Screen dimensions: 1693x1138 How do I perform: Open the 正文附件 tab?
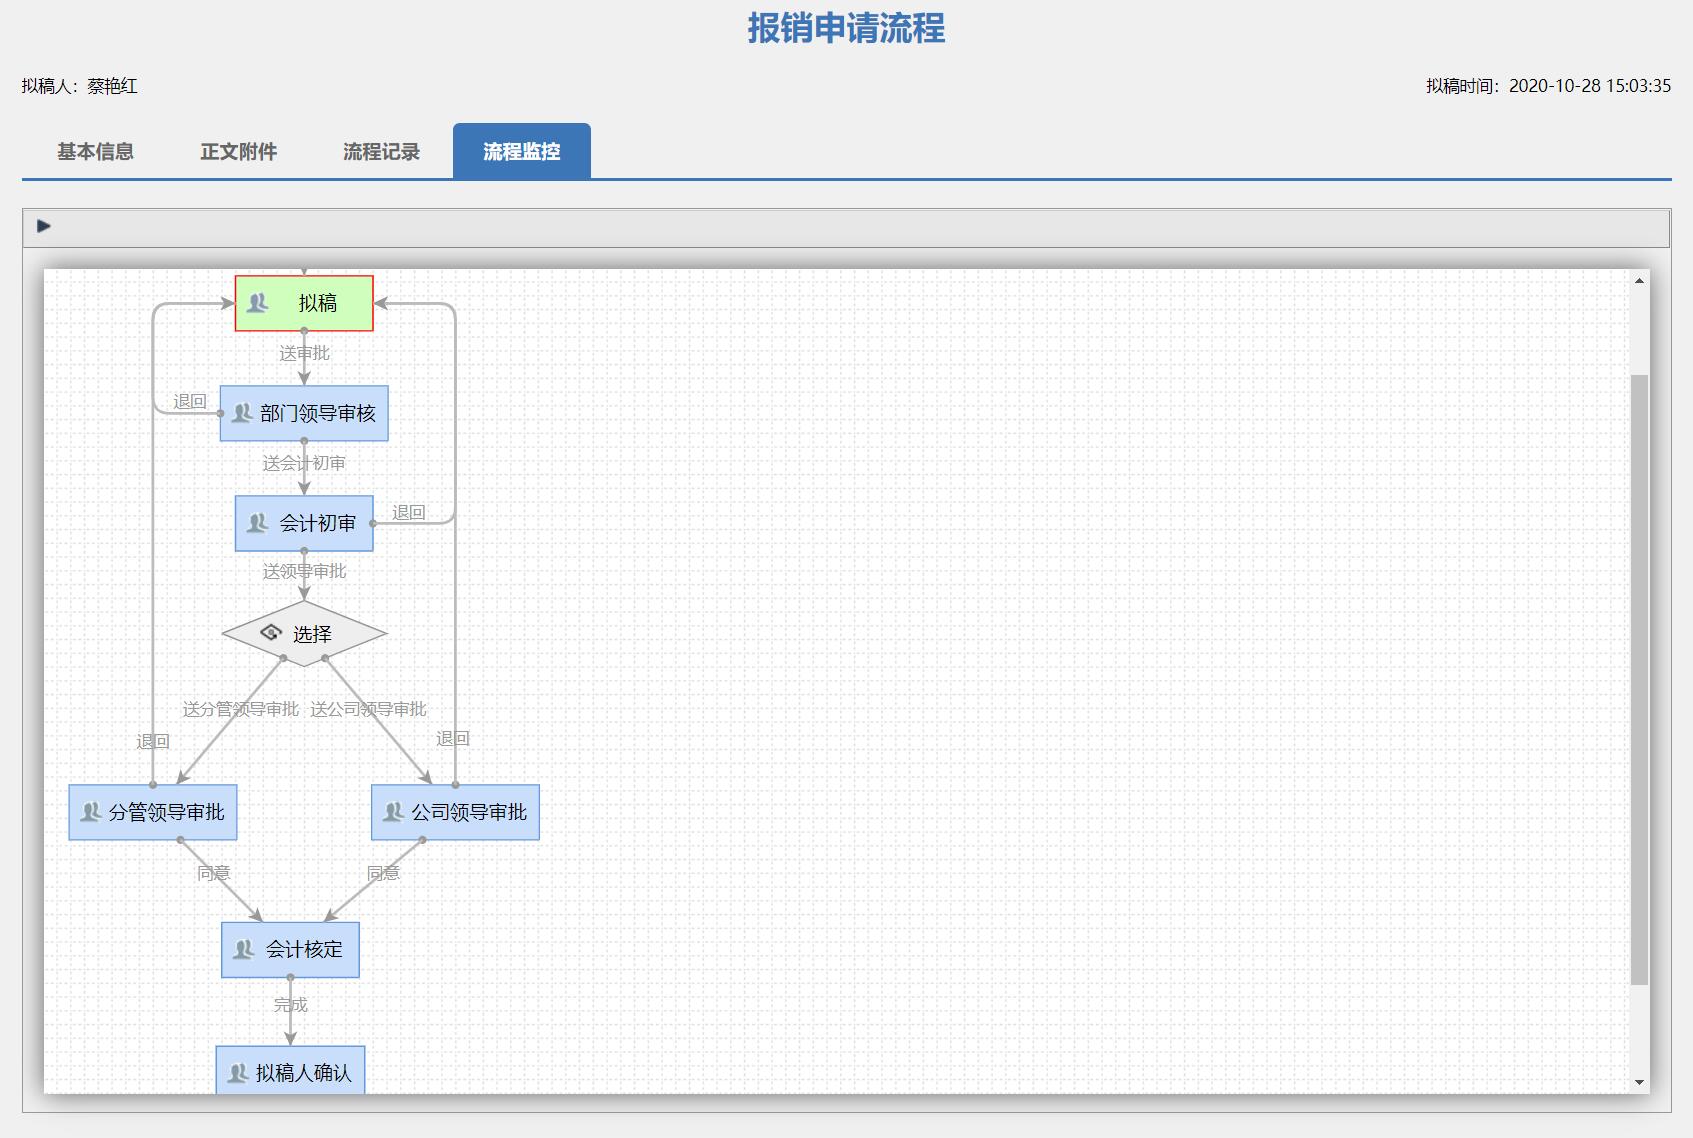(238, 151)
